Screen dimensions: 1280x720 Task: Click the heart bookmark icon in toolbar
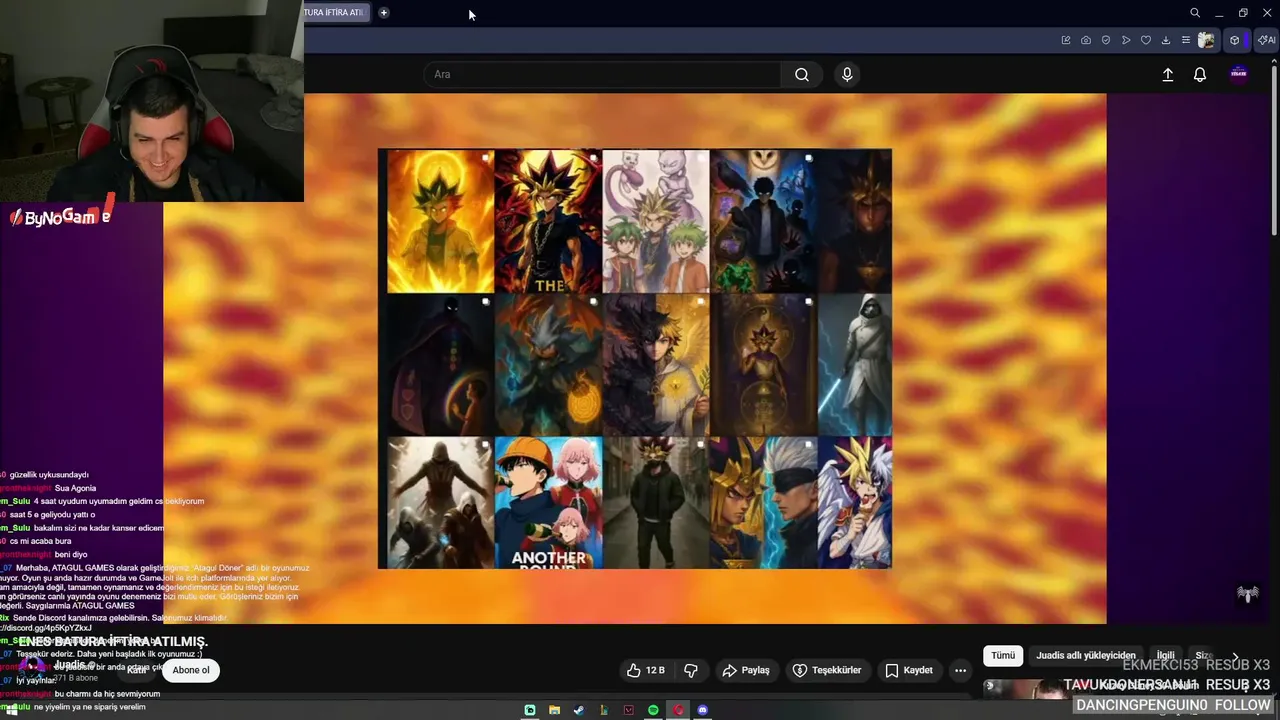click(1146, 40)
